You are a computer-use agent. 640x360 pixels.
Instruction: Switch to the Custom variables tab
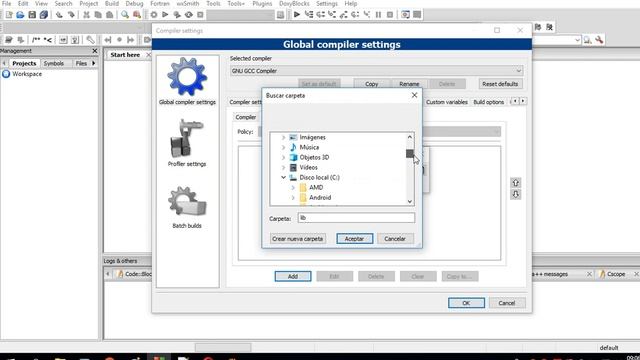coord(447,102)
